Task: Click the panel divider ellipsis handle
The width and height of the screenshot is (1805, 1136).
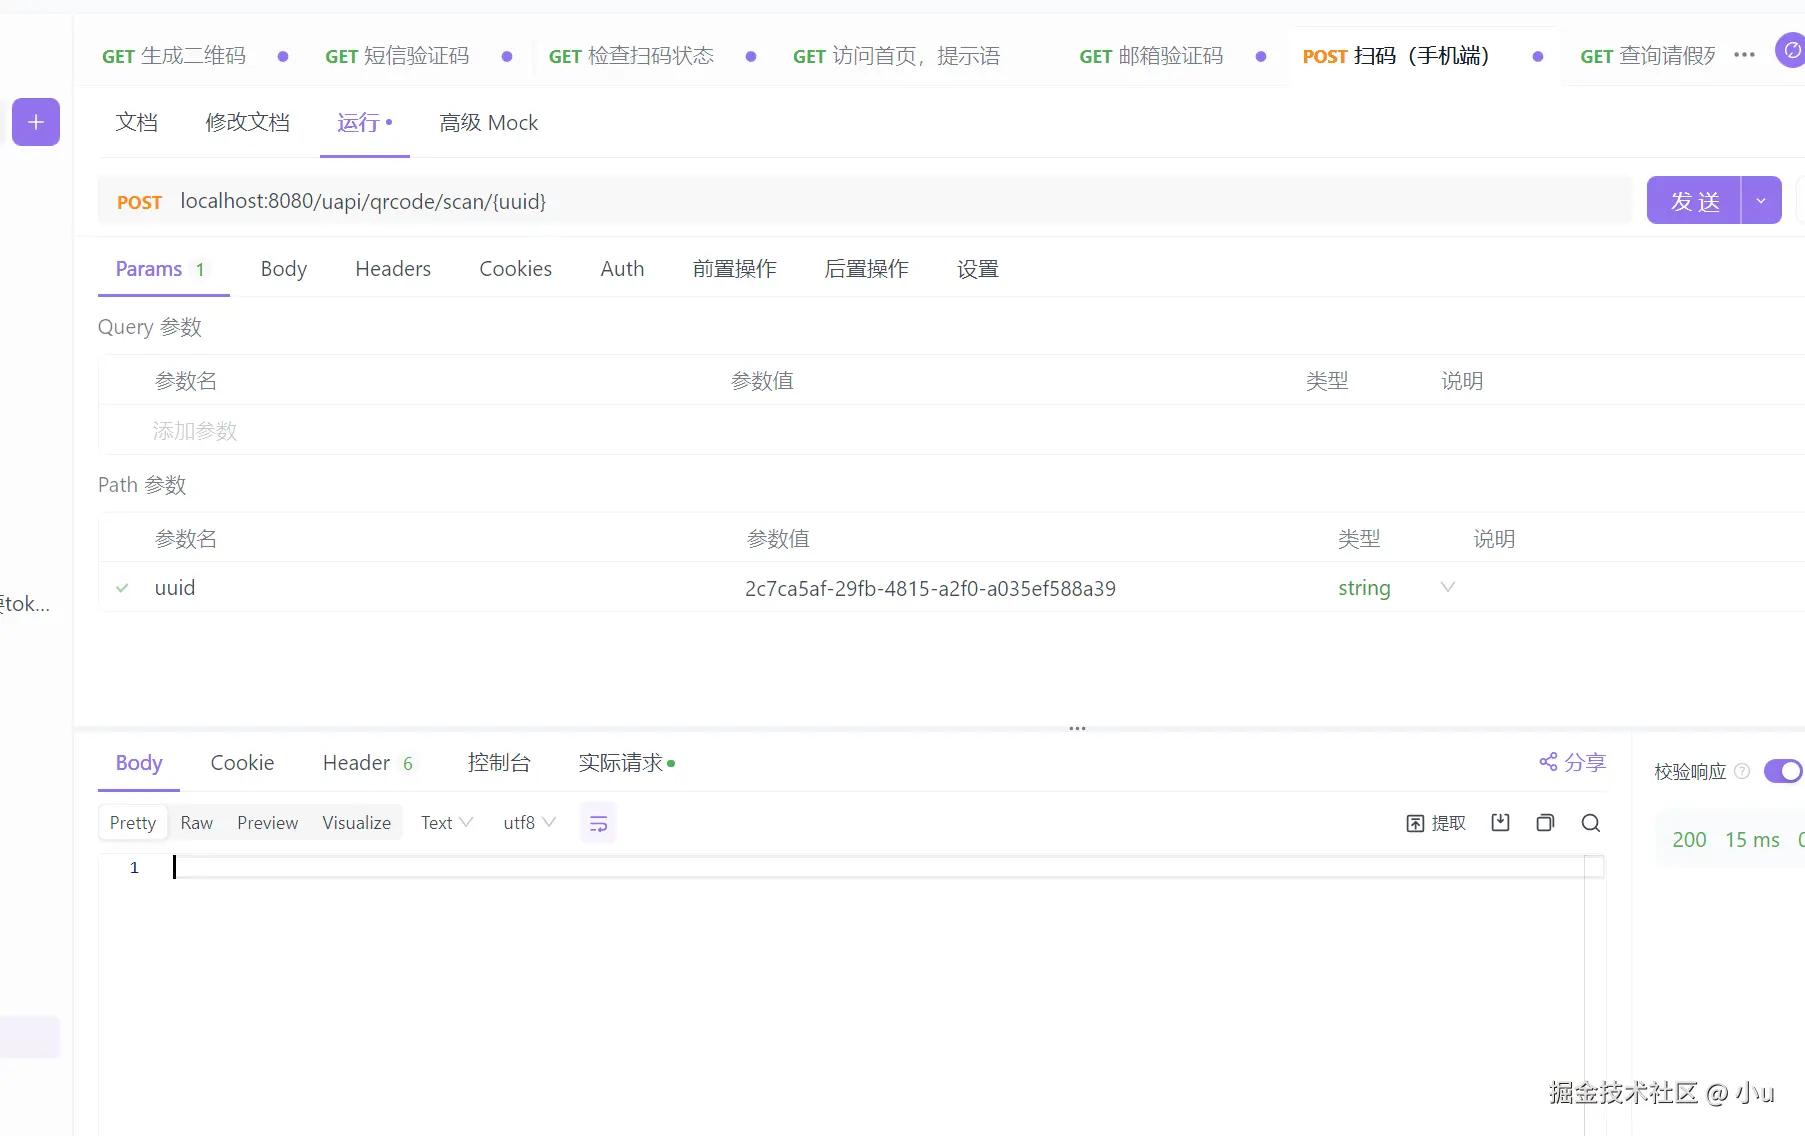Action: tap(1077, 728)
